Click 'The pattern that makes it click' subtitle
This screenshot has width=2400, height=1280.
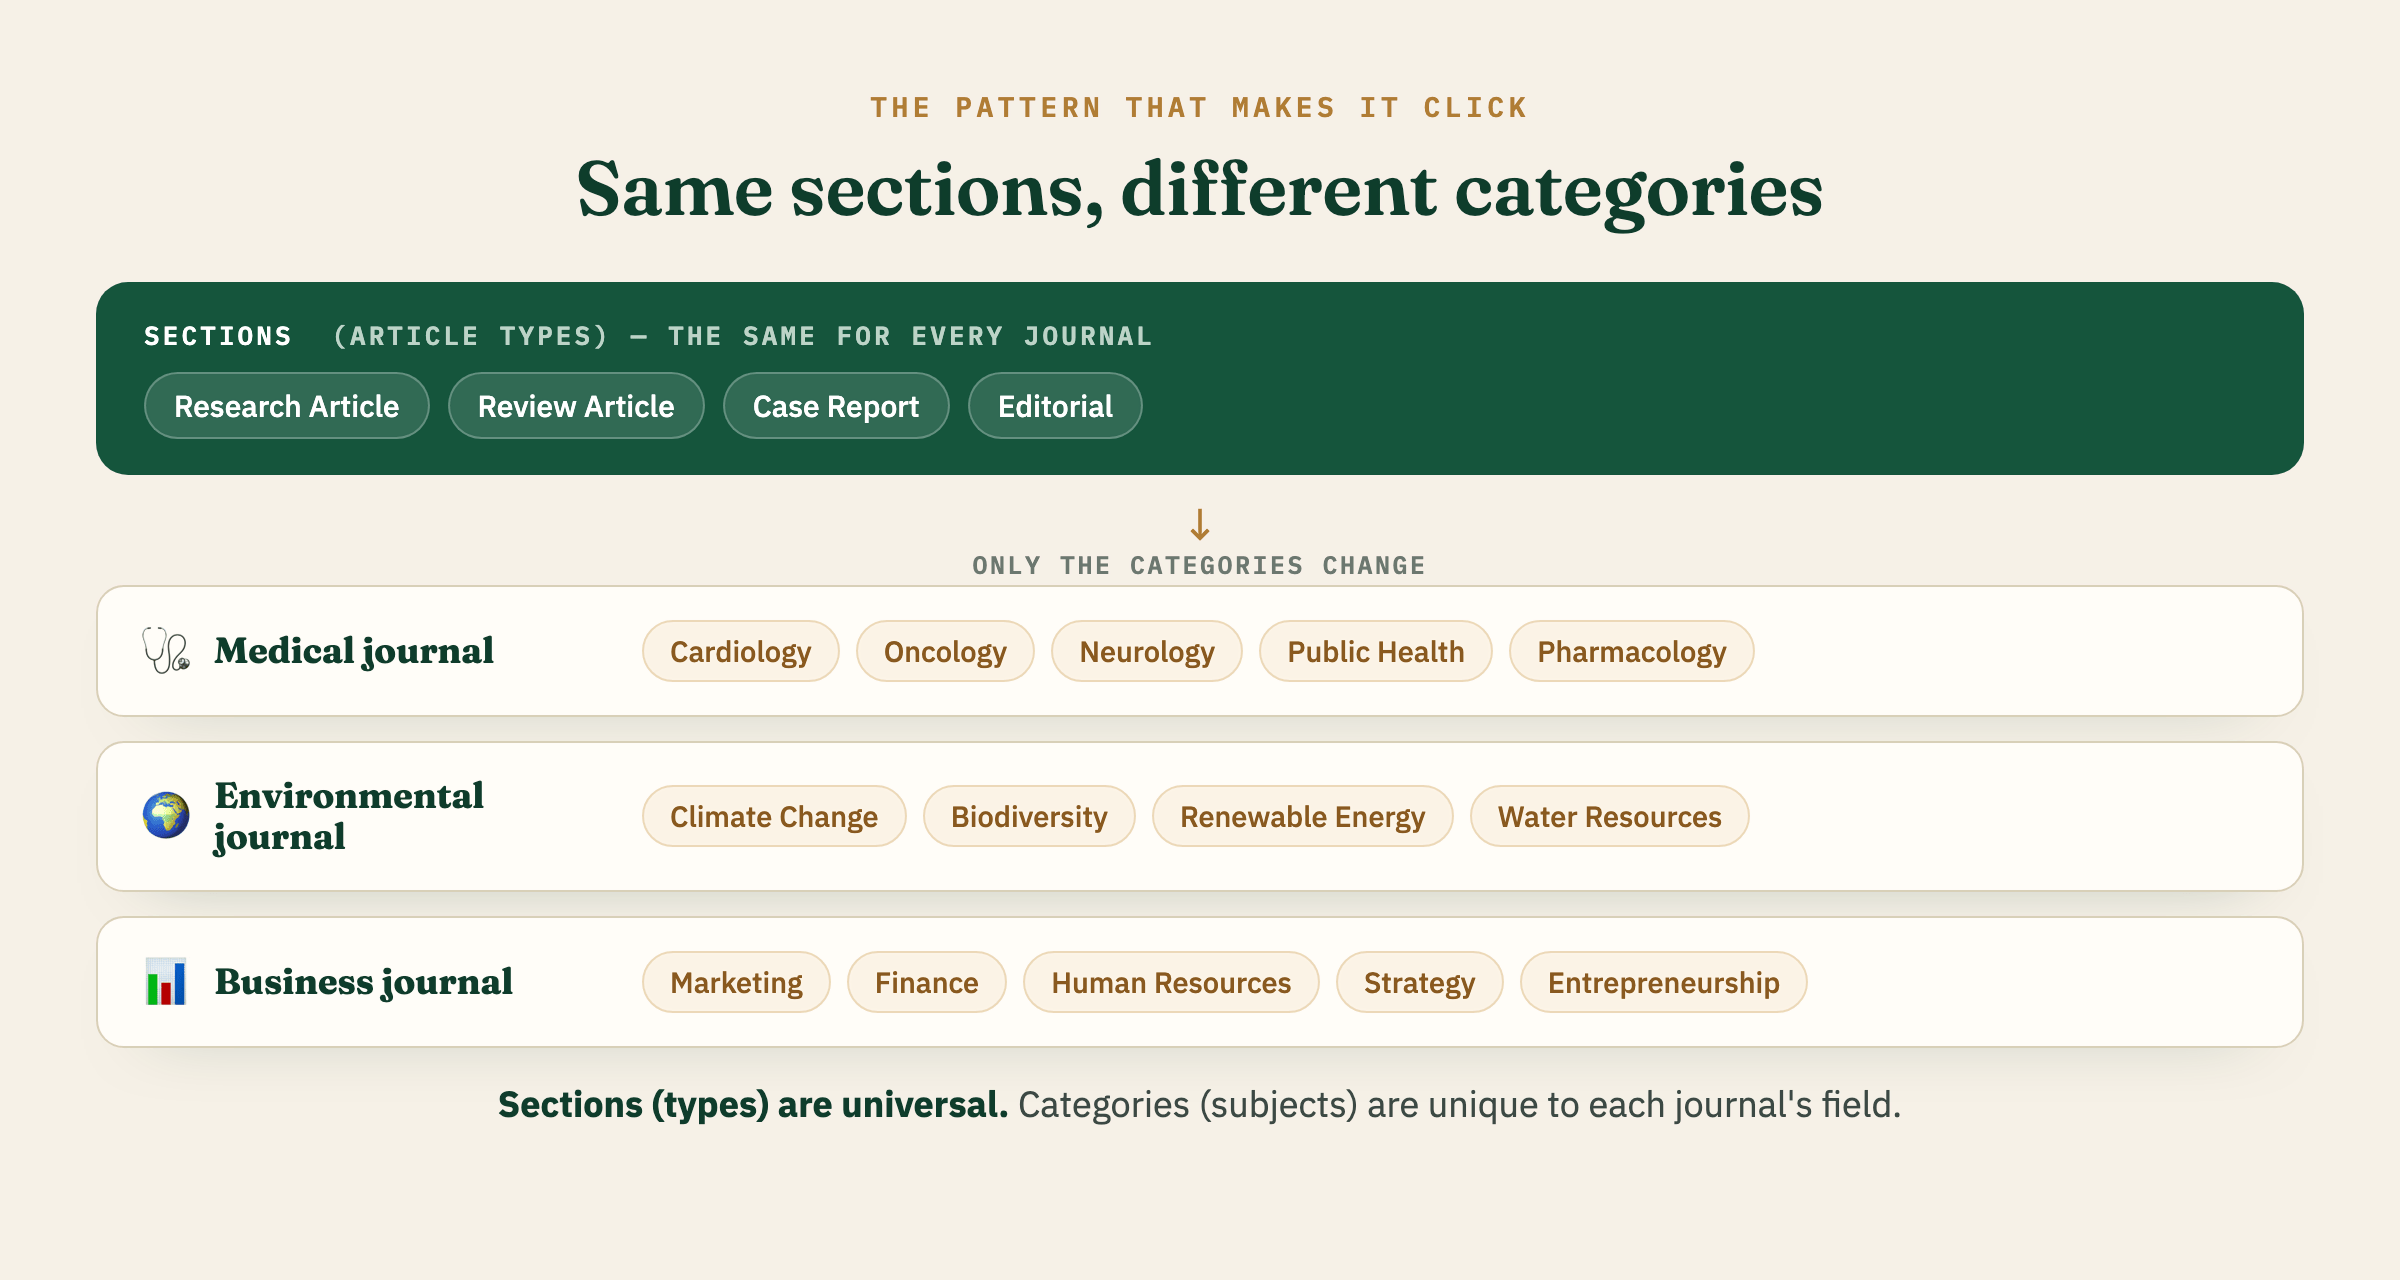click(1200, 107)
